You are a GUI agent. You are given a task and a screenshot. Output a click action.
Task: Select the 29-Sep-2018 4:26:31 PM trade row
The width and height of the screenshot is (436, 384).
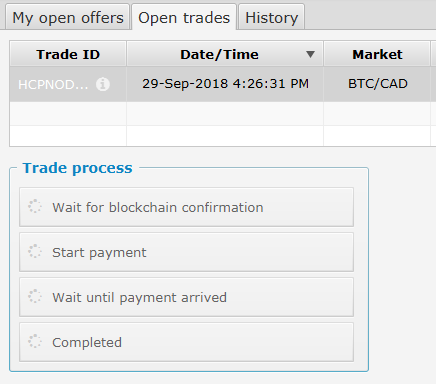(x=223, y=84)
